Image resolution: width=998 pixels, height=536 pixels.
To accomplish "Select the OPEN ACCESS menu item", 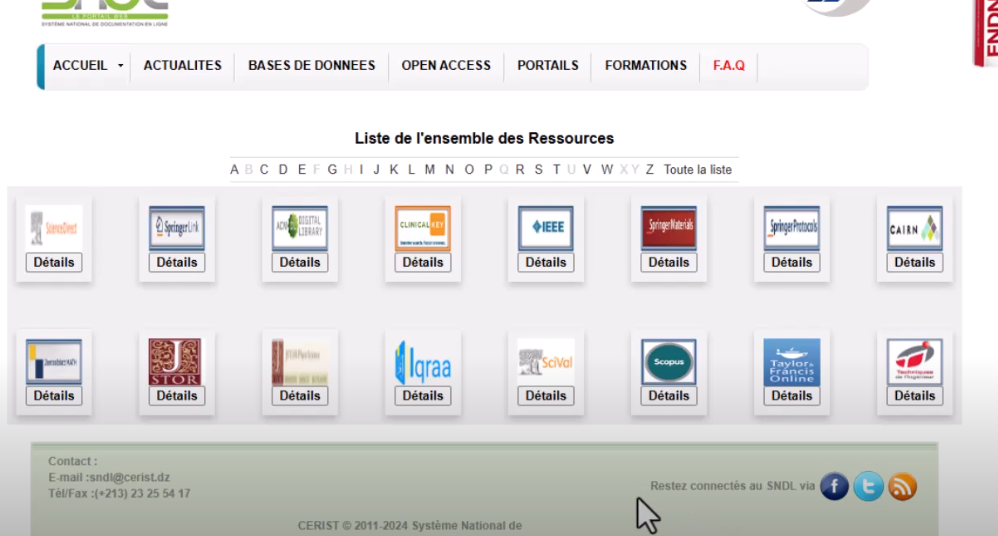I will click(446, 66).
